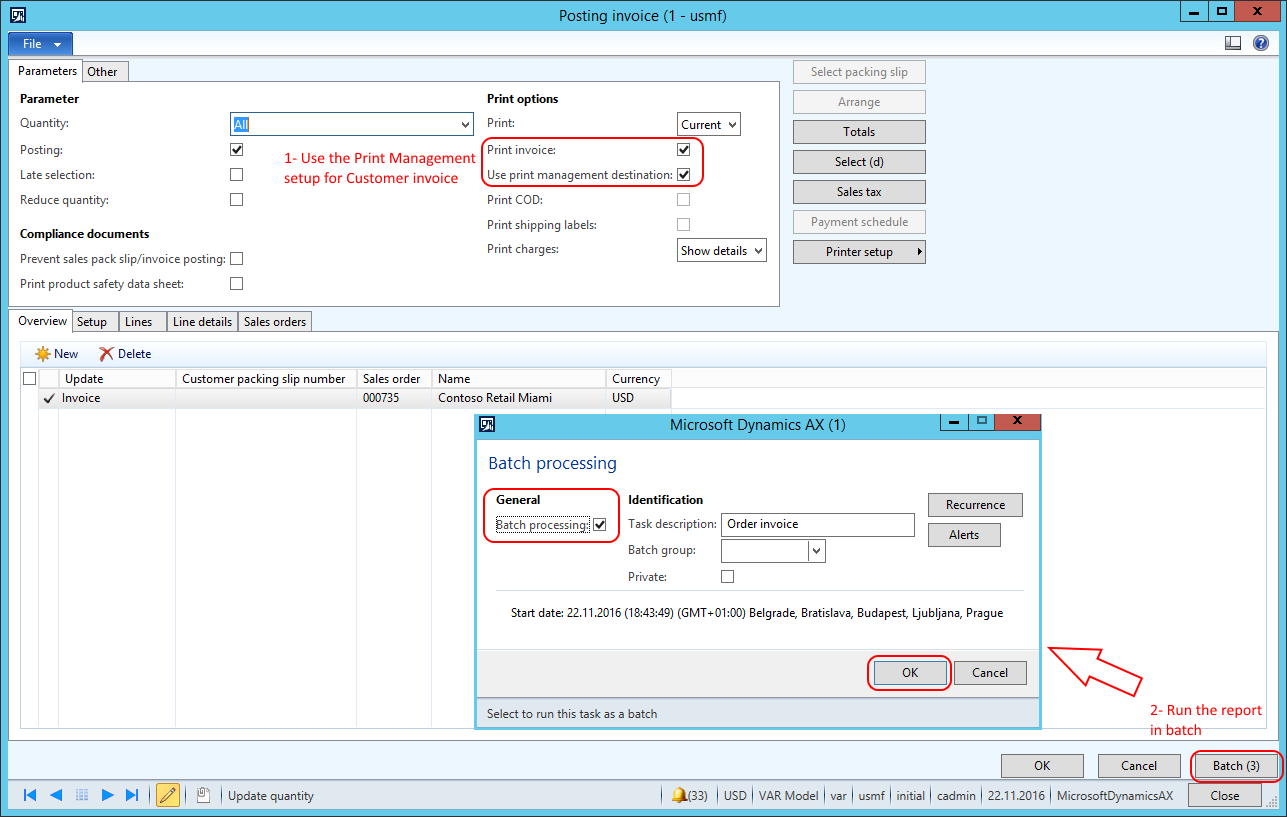The image size is (1287, 817).
Task: Click the Alerts button
Action: [x=964, y=535]
